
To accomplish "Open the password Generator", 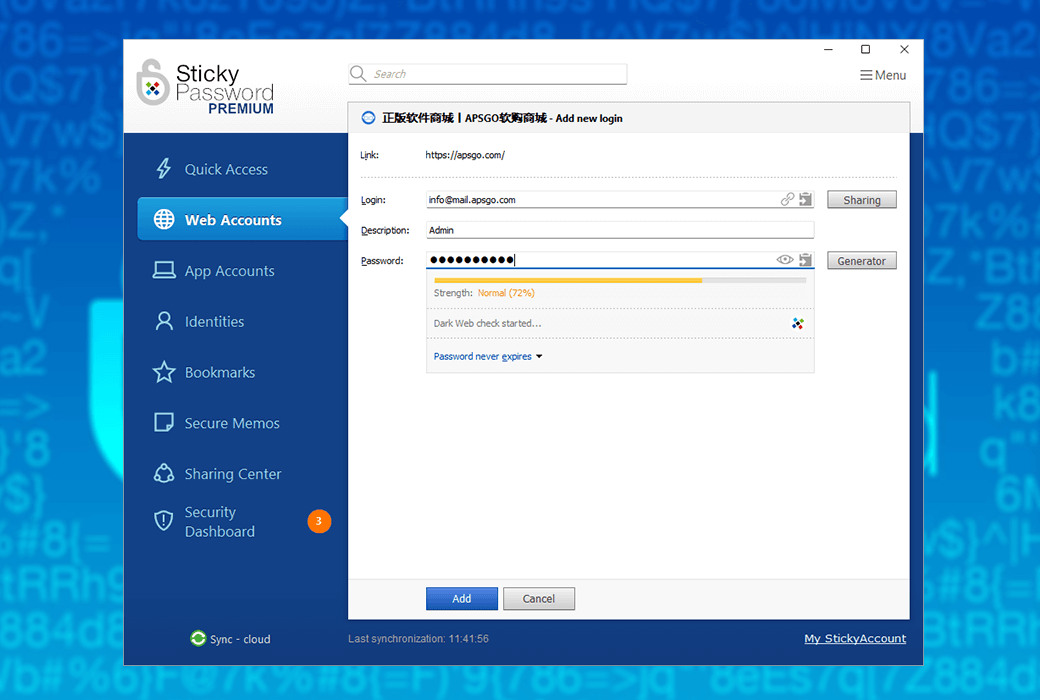I will tap(862, 261).
